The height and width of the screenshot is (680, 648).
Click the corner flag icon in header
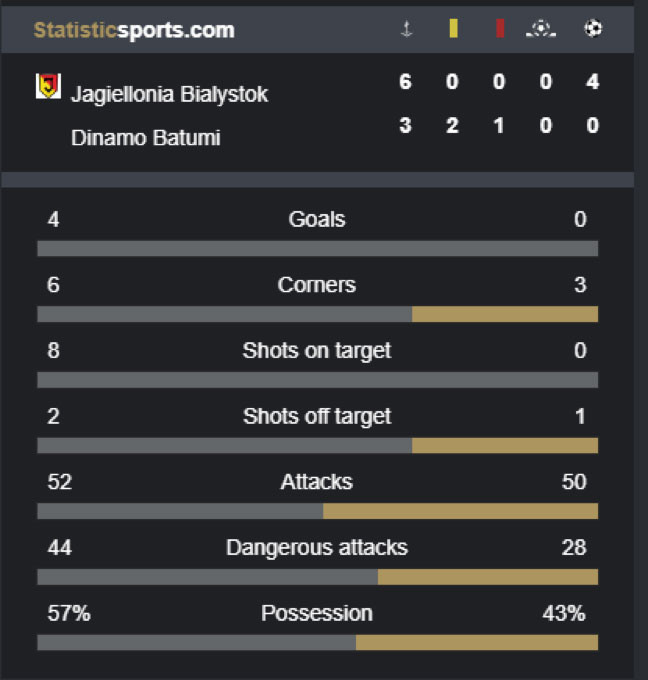pyautogui.click(x=406, y=29)
